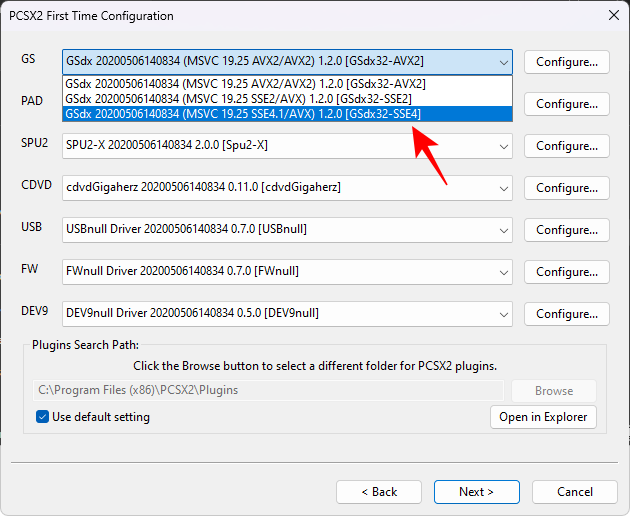
Task: Open plugins folder in Explorer
Action: click(543, 417)
